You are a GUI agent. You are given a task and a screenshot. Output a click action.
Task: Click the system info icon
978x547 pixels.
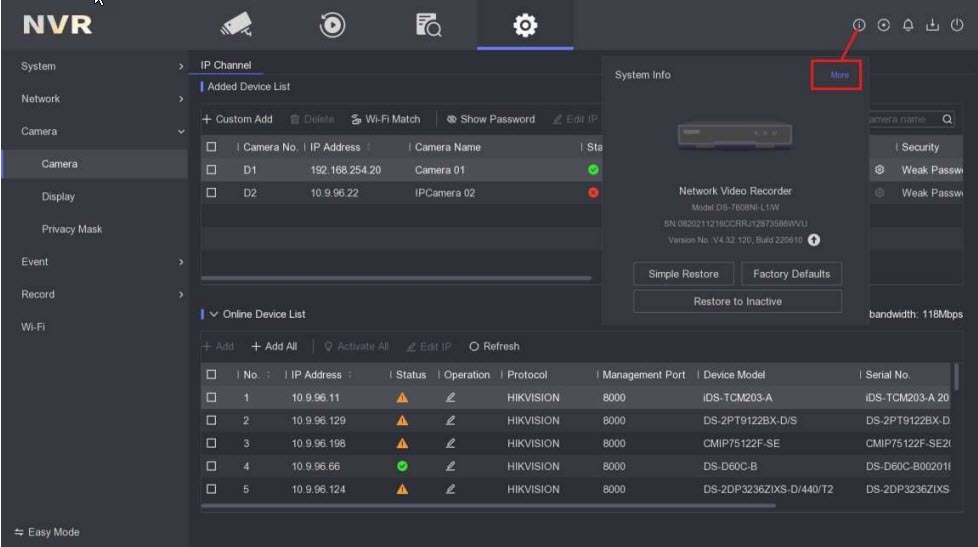(x=858, y=26)
